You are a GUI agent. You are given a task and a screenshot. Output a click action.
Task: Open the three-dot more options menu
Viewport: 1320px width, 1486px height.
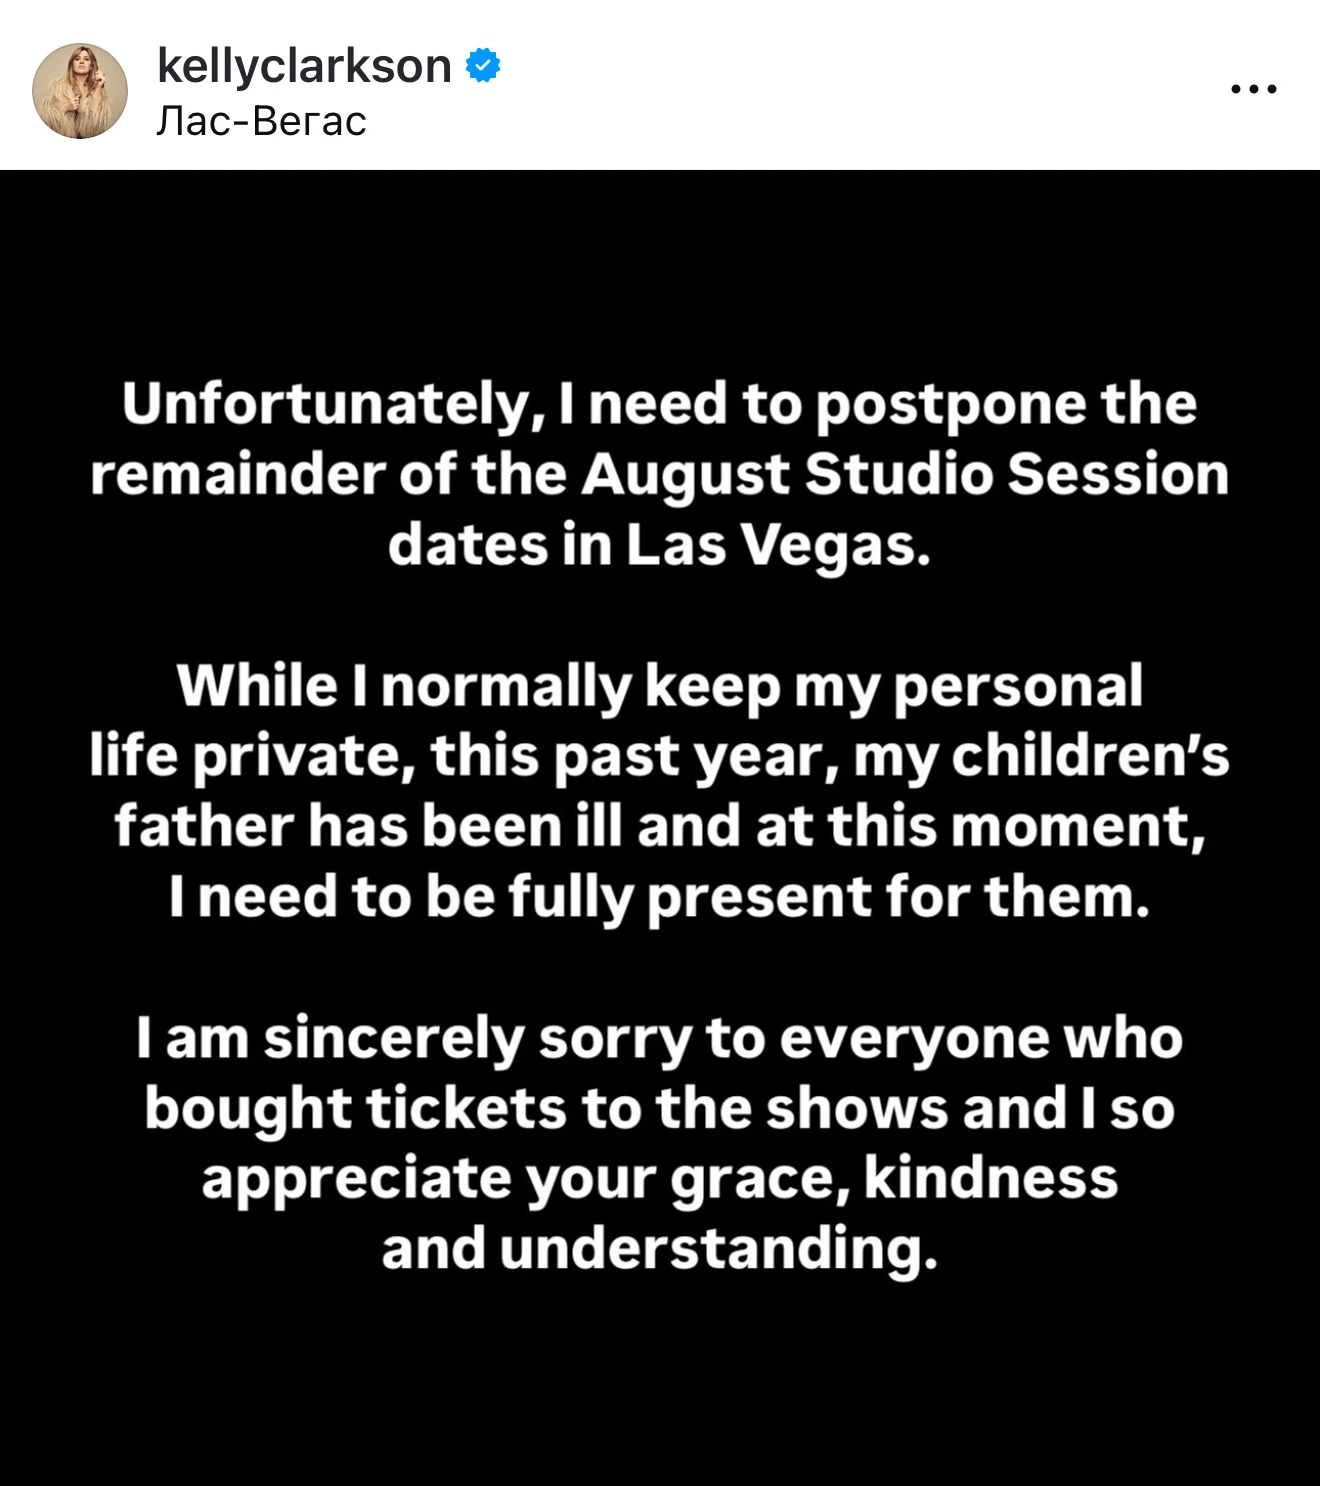pos(1254,89)
